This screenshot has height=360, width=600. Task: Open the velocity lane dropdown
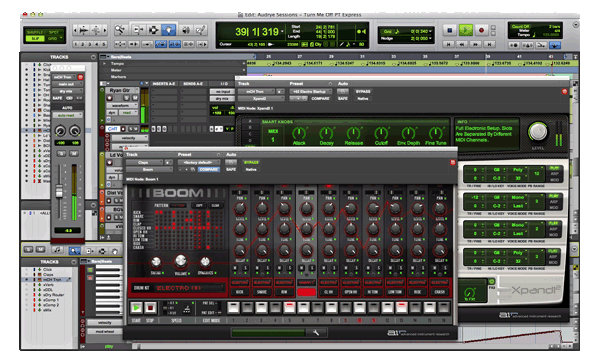130,138
